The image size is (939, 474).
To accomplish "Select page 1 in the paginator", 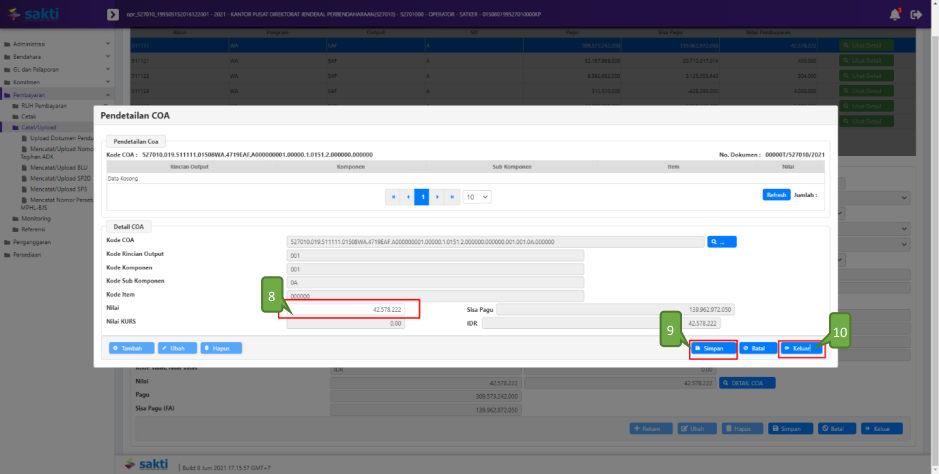I will [423, 197].
